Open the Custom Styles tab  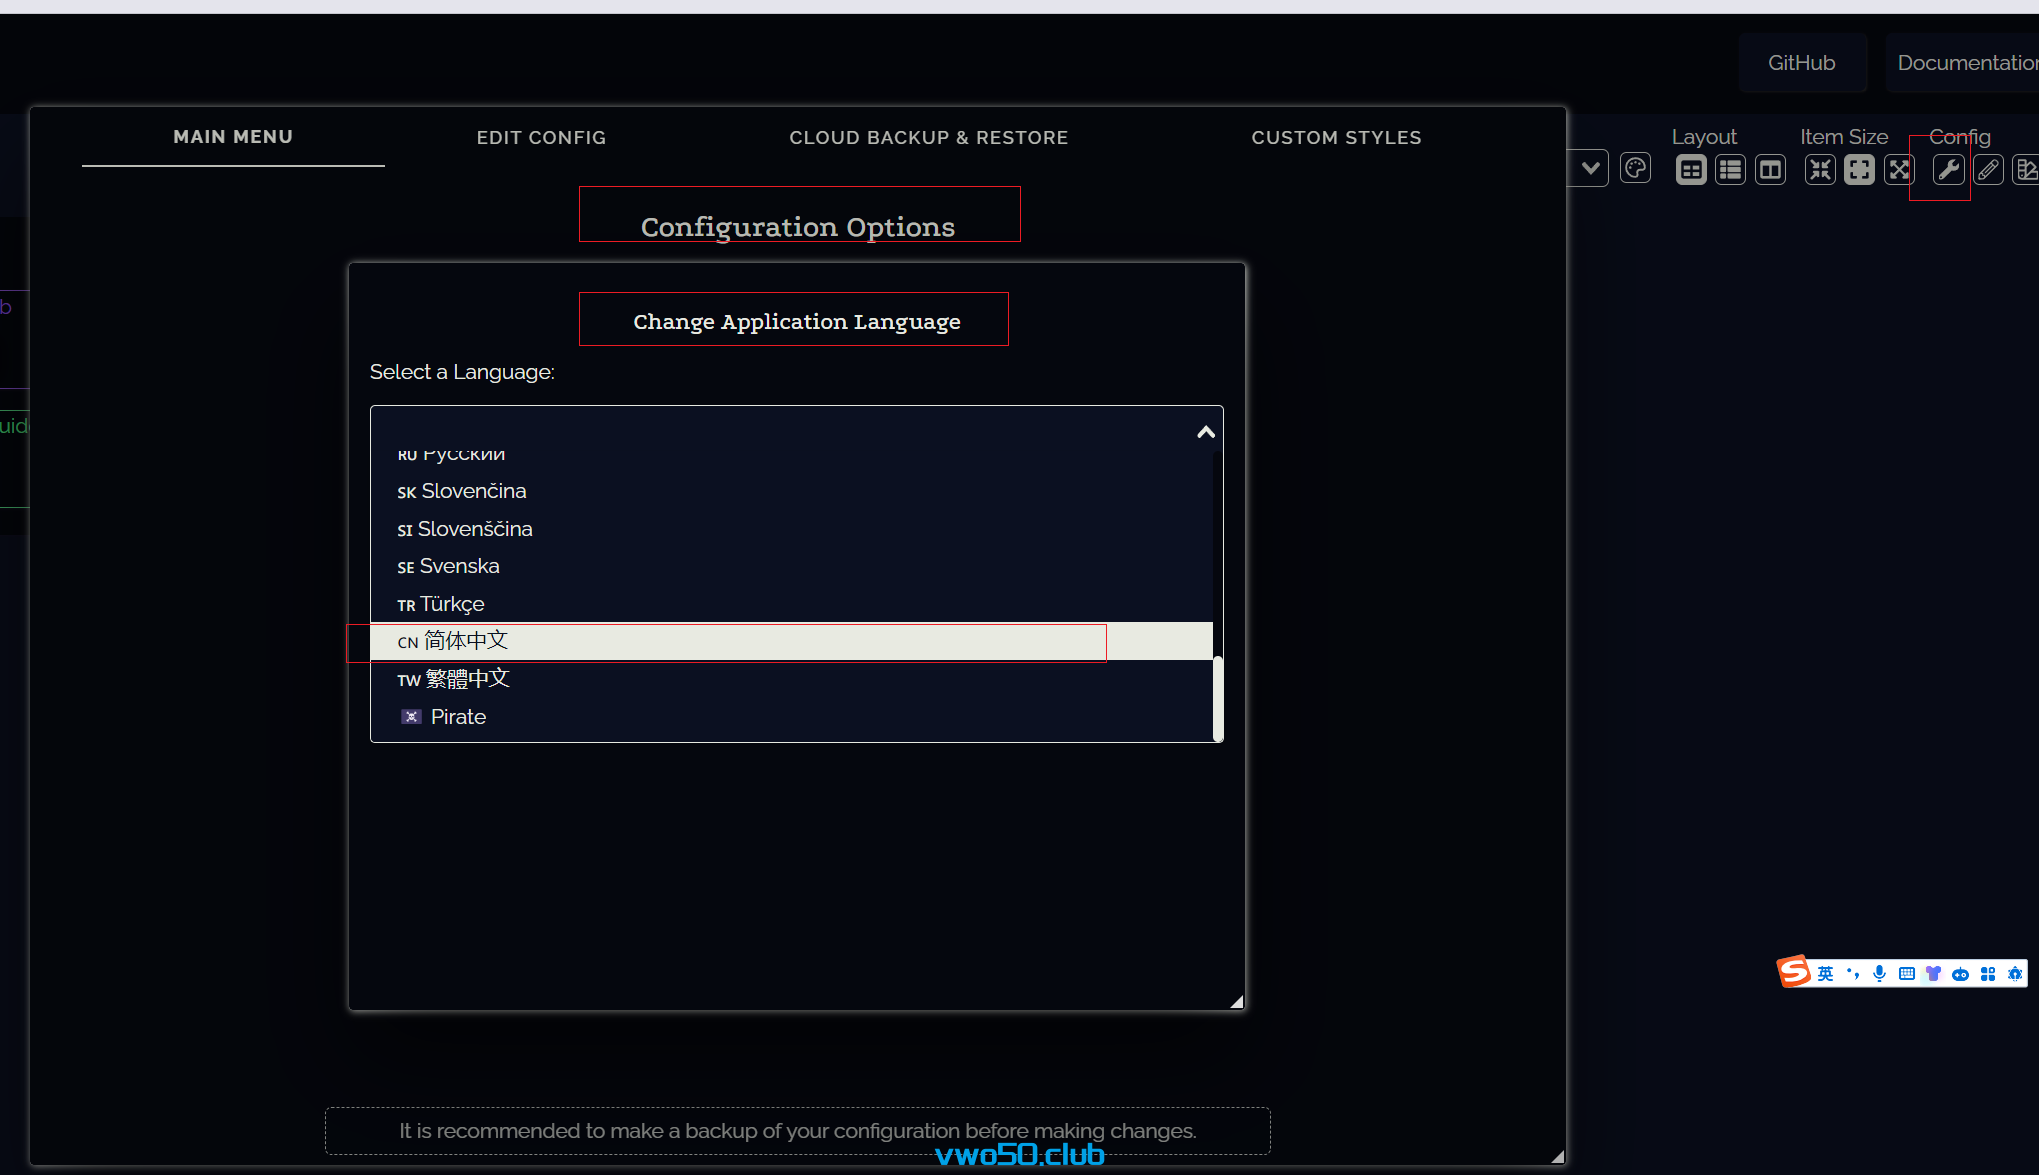coord(1336,138)
